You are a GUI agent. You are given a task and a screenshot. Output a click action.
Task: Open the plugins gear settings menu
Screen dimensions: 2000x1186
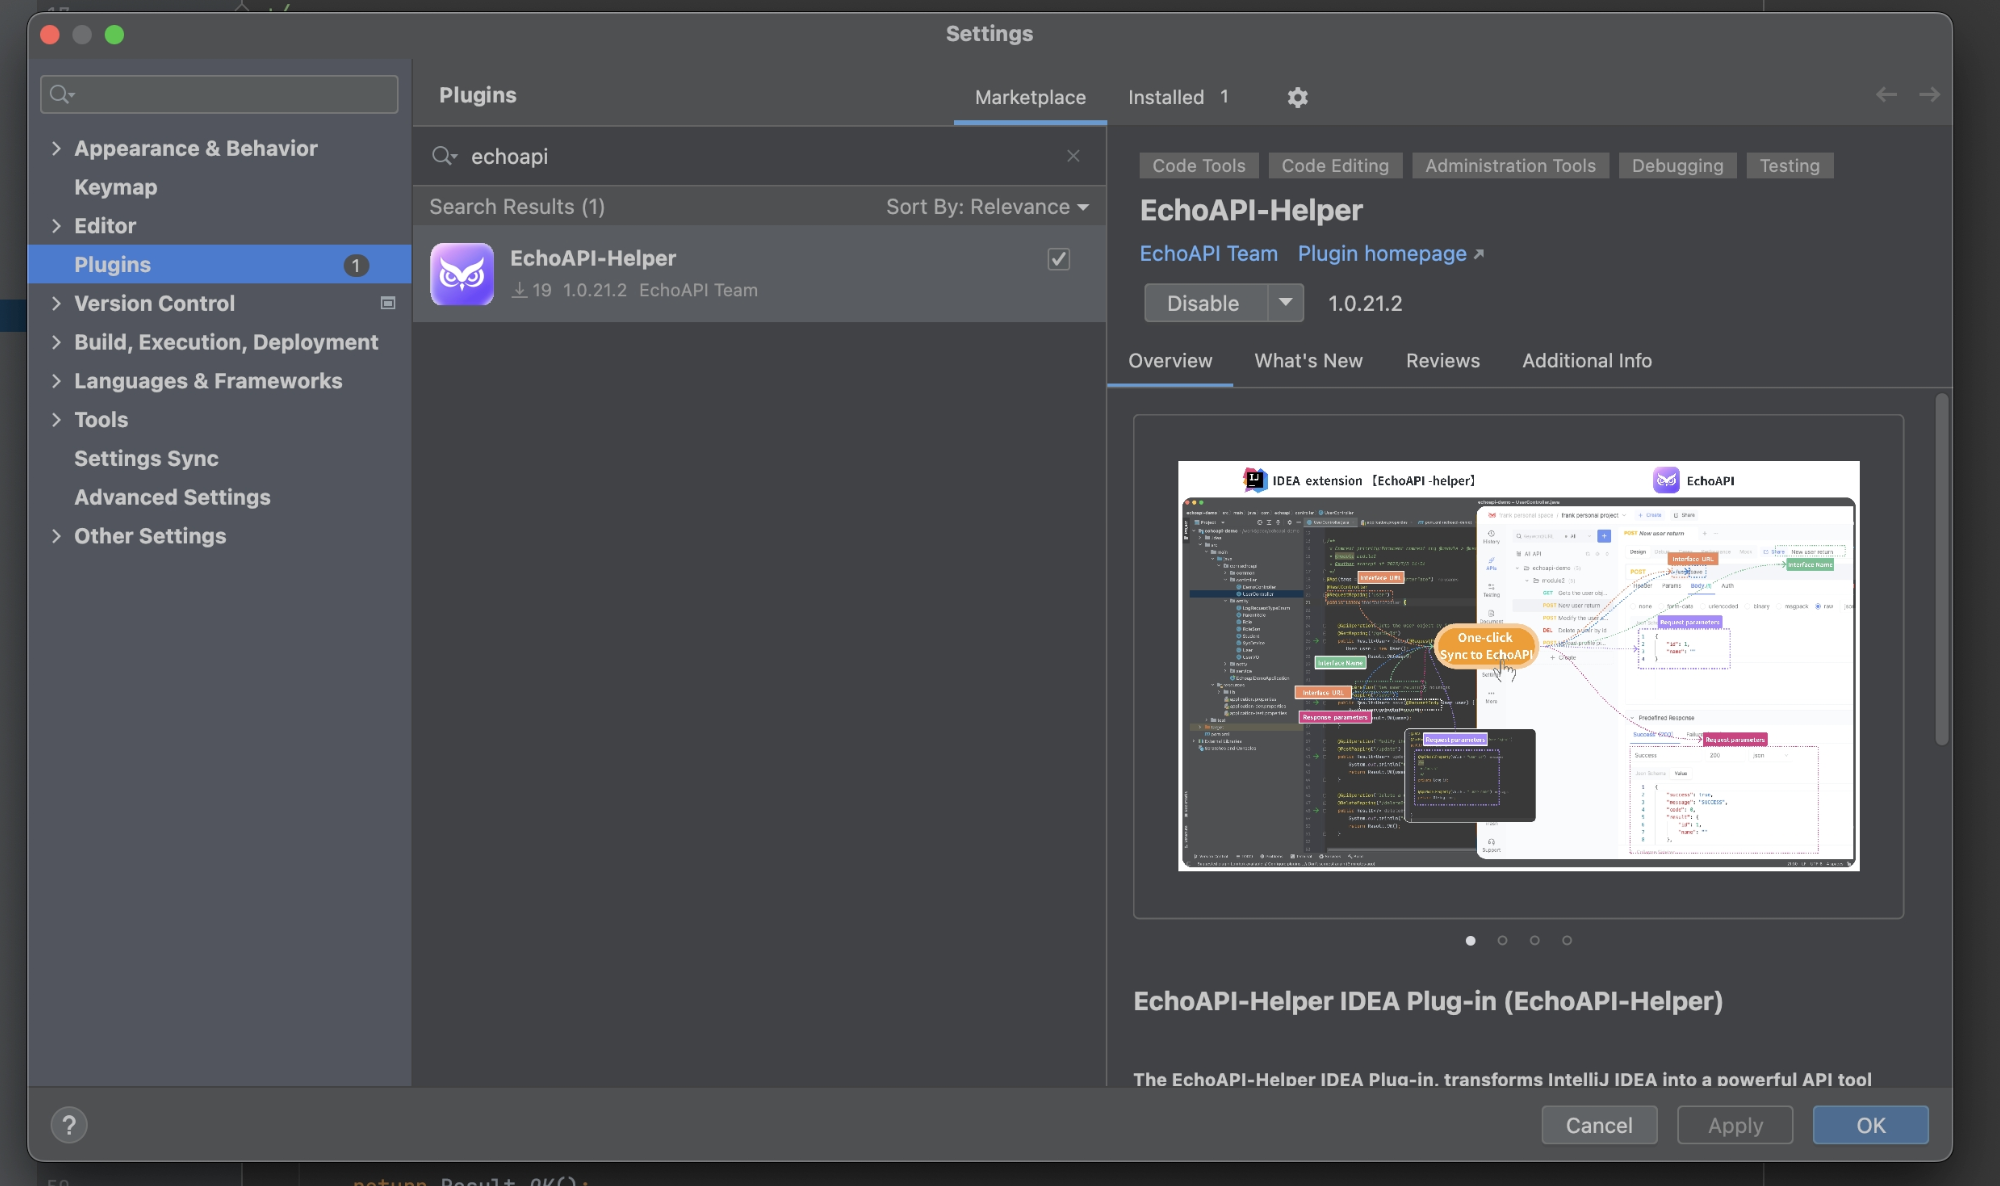point(1297,97)
